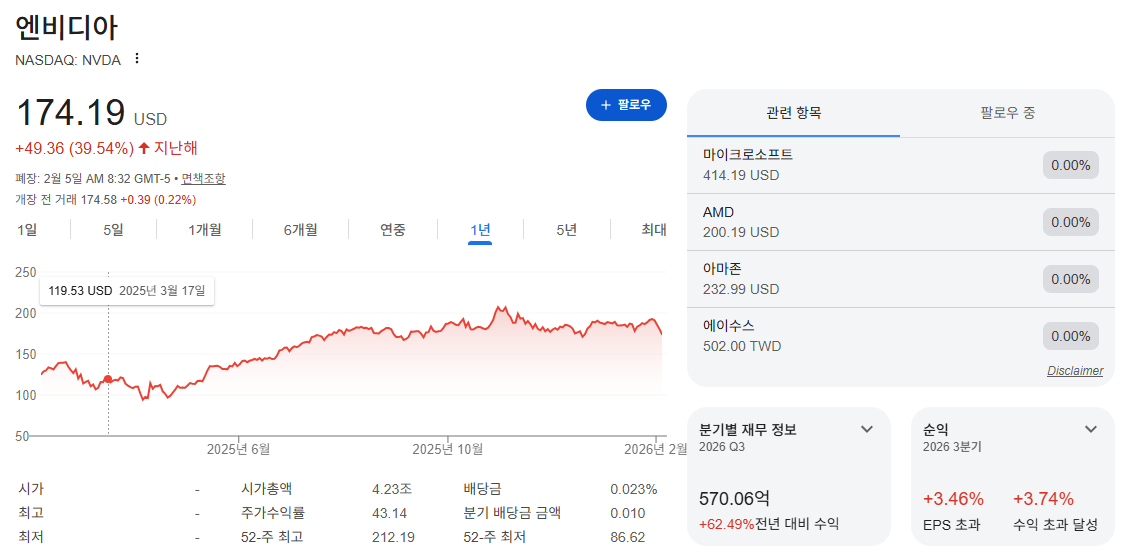Click the 174.19 current price
This screenshot has width=1134, height=554.
click(x=70, y=114)
